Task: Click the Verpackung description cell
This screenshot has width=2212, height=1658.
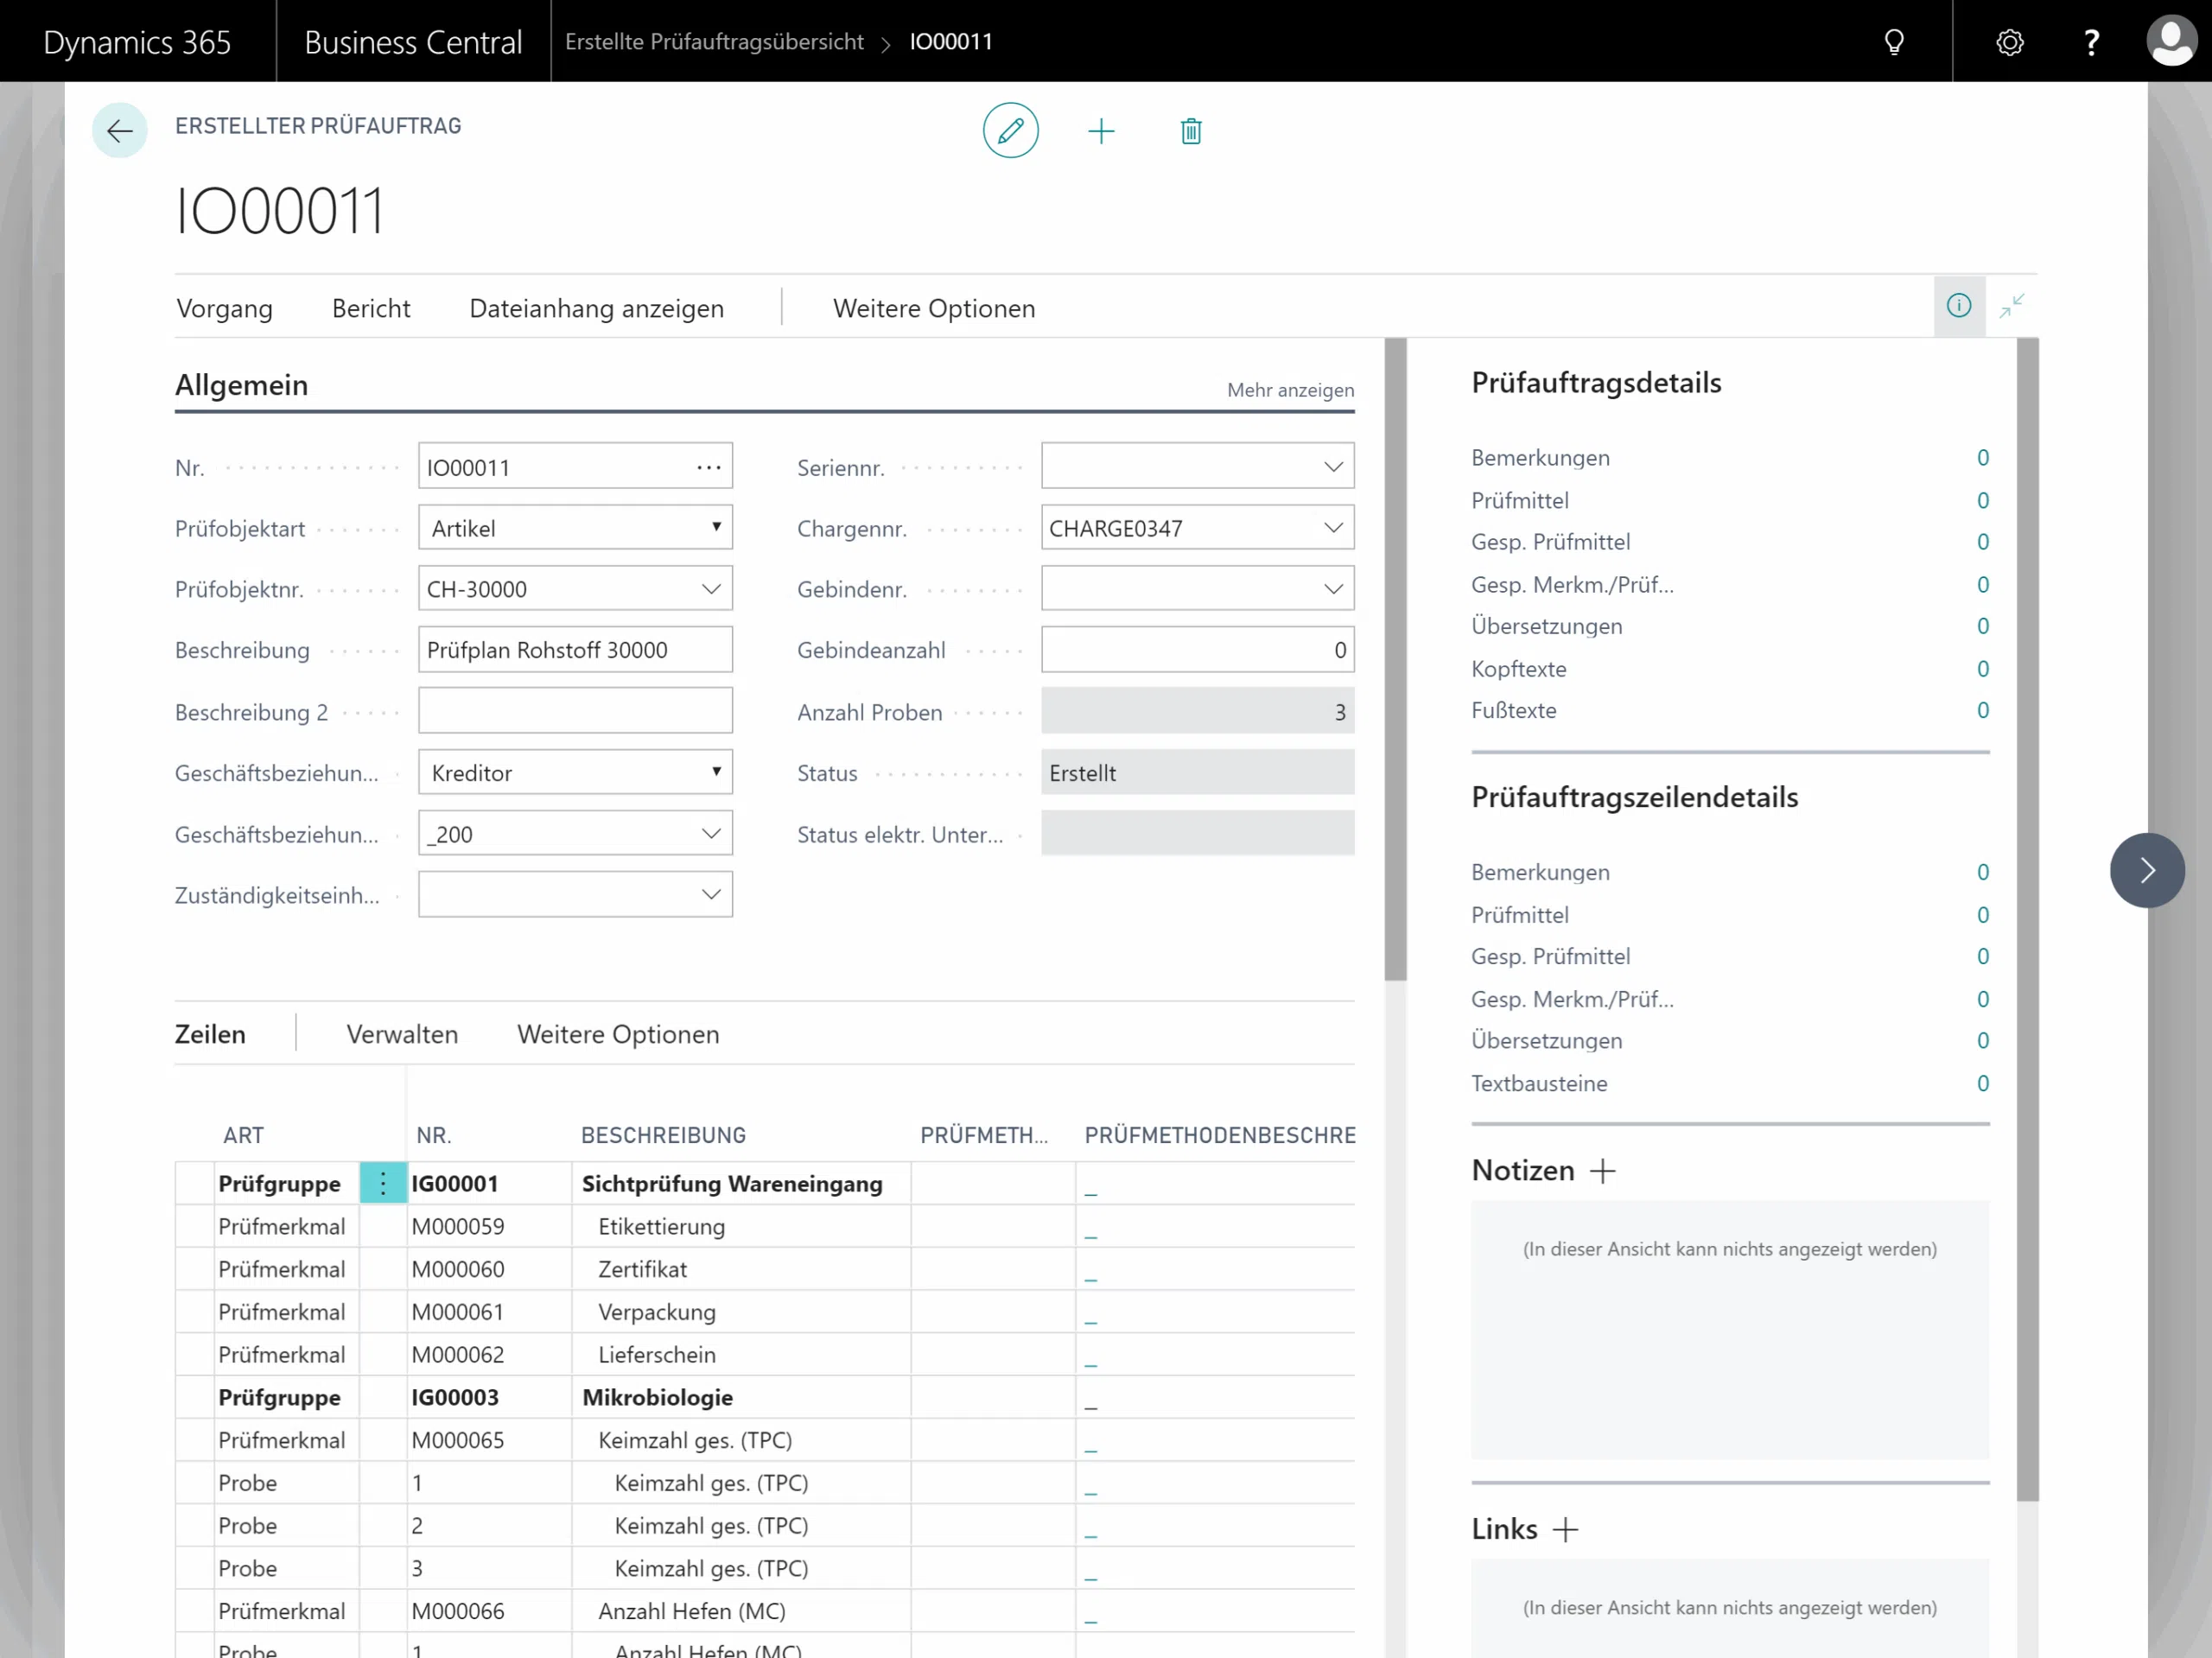Action: (x=741, y=1311)
